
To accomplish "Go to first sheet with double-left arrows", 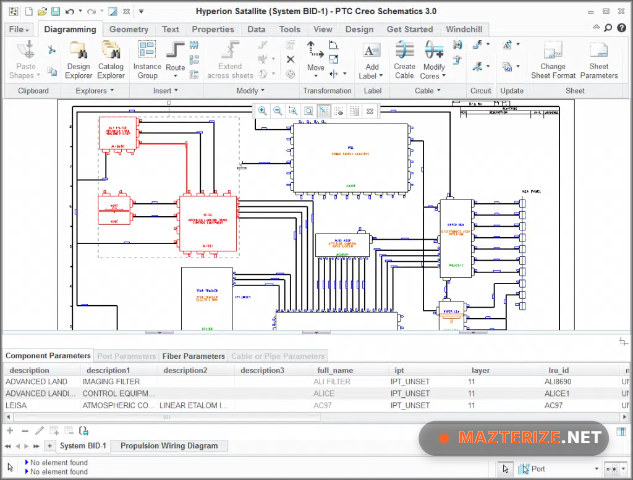I will pyautogui.click(x=8, y=446).
